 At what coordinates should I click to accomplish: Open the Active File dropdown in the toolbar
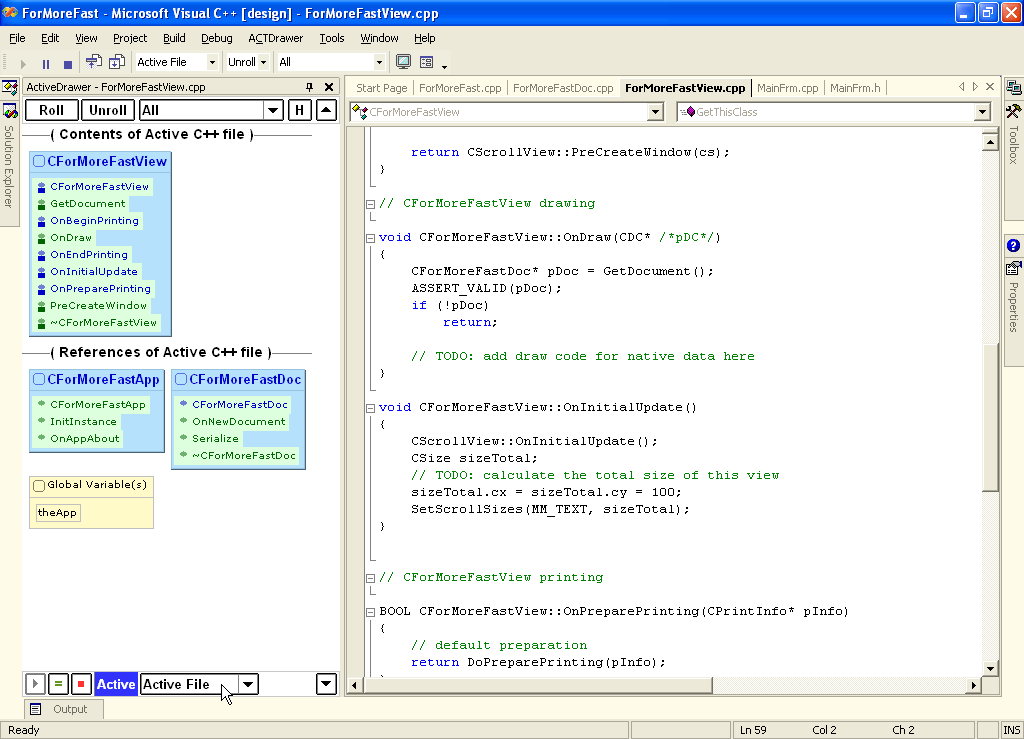[x=212, y=62]
